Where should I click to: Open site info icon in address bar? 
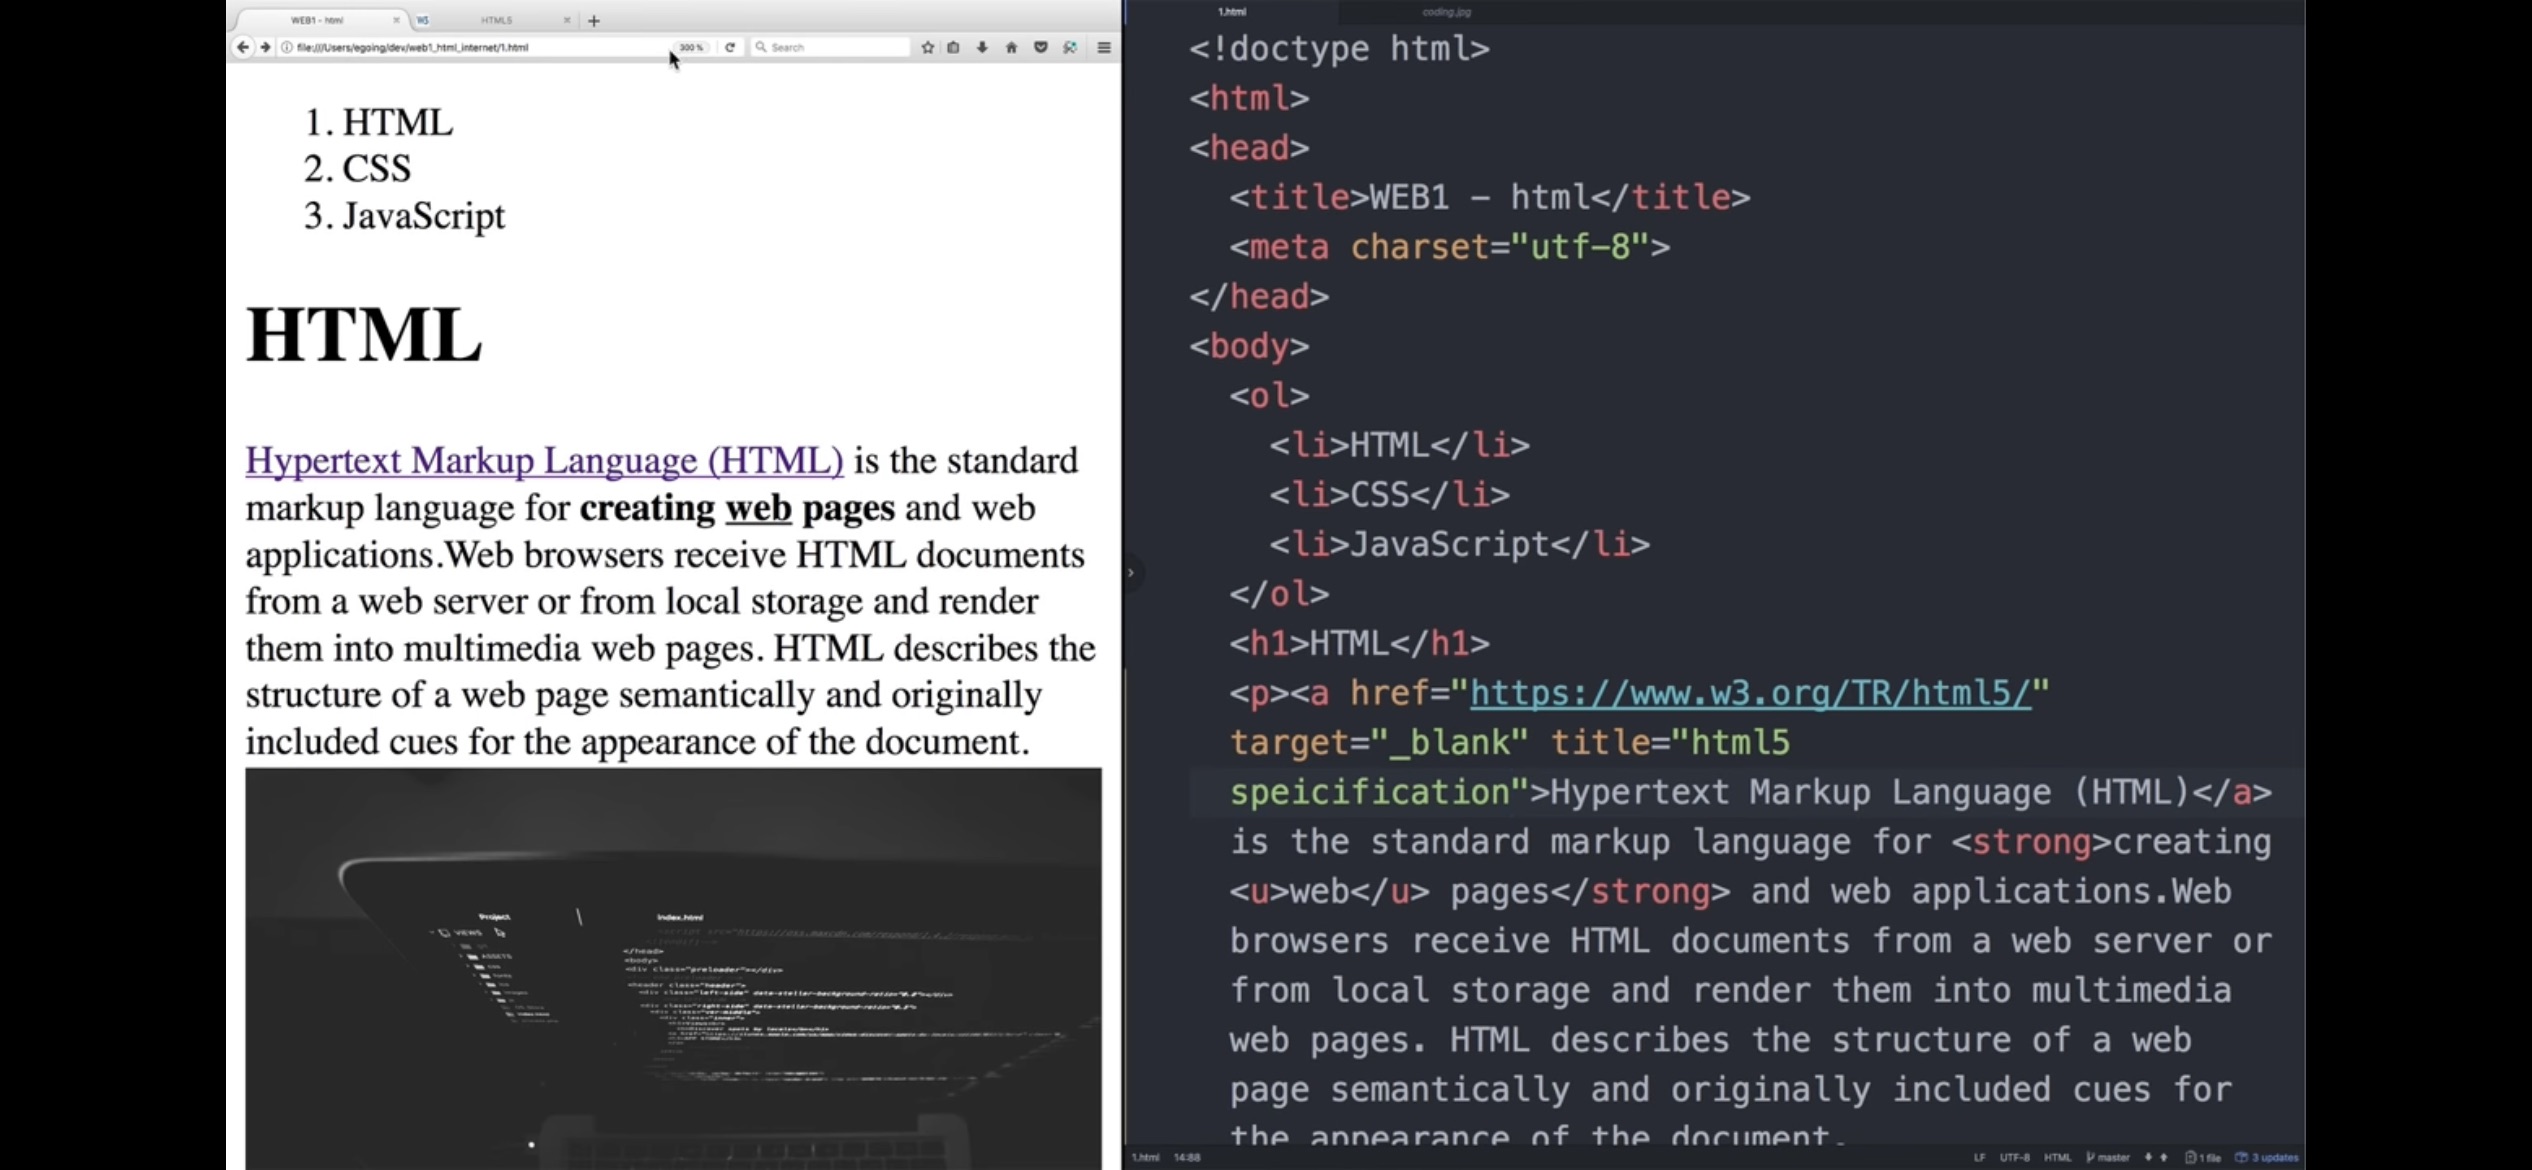tap(287, 47)
